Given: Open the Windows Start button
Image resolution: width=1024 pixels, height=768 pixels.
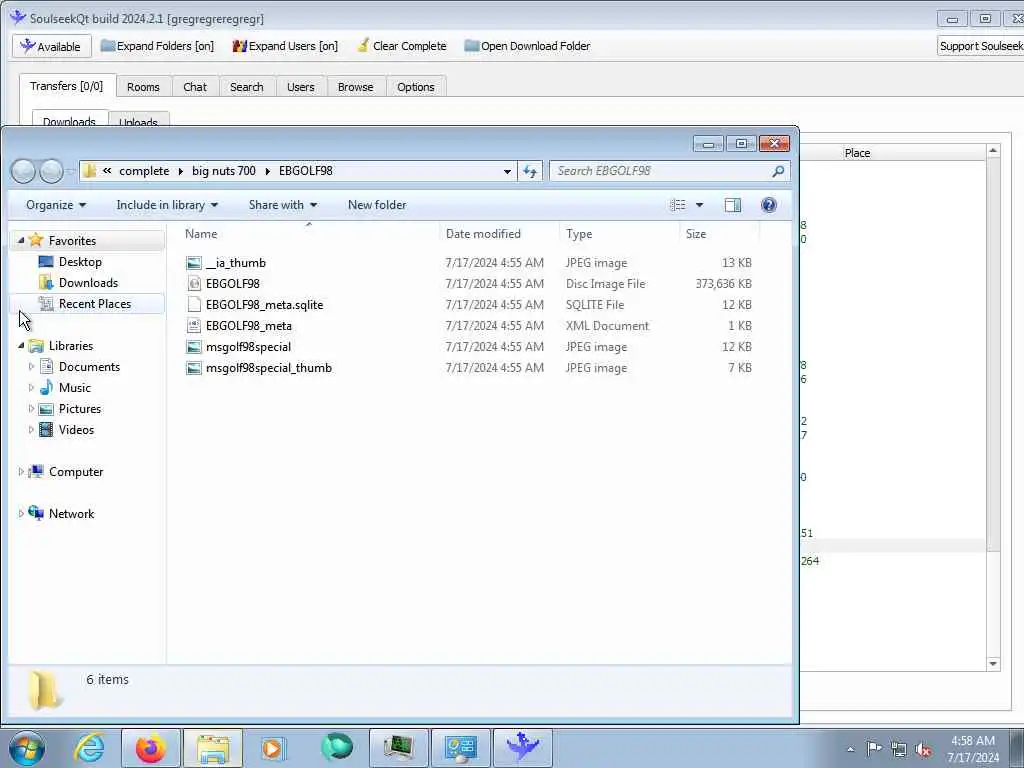Looking at the screenshot, I should 27,748.
